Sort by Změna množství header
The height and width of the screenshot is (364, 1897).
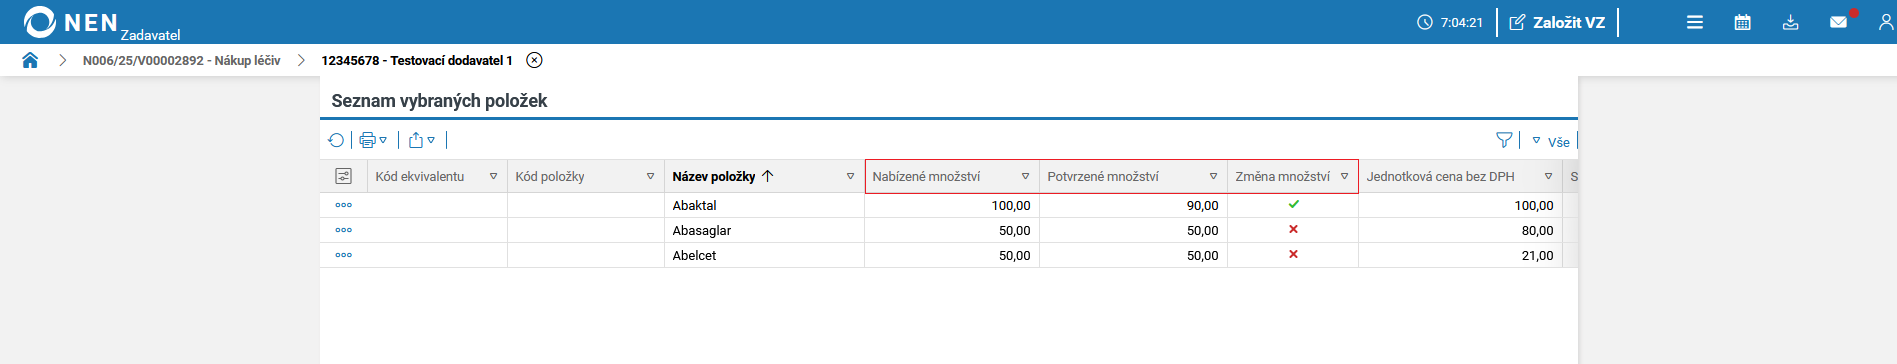(x=1282, y=176)
